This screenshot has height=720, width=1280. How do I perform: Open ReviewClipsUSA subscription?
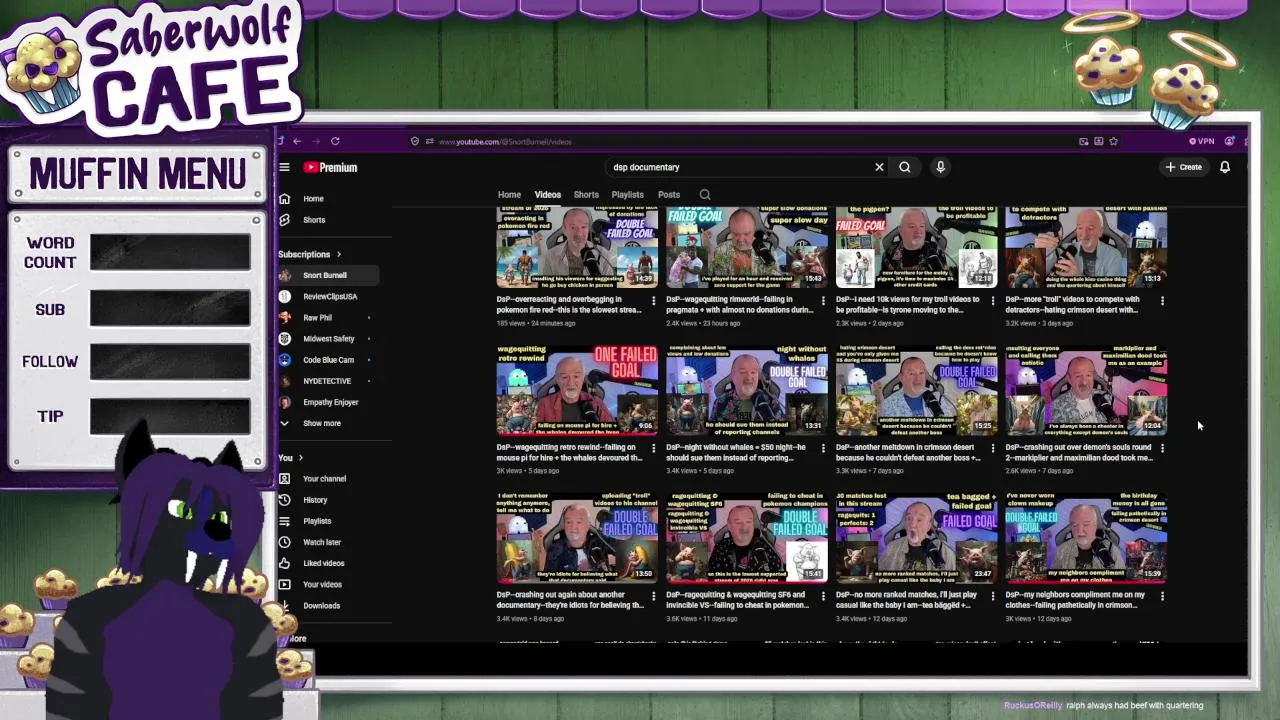coord(330,296)
